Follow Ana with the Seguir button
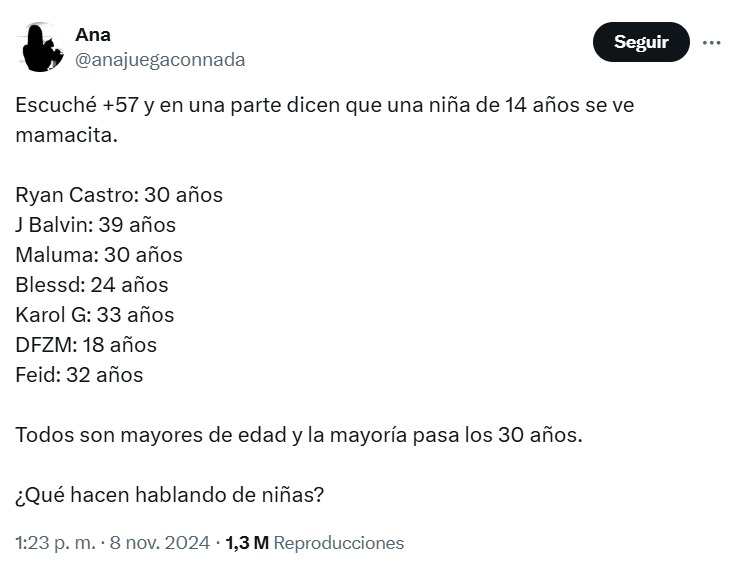 (641, 42)
